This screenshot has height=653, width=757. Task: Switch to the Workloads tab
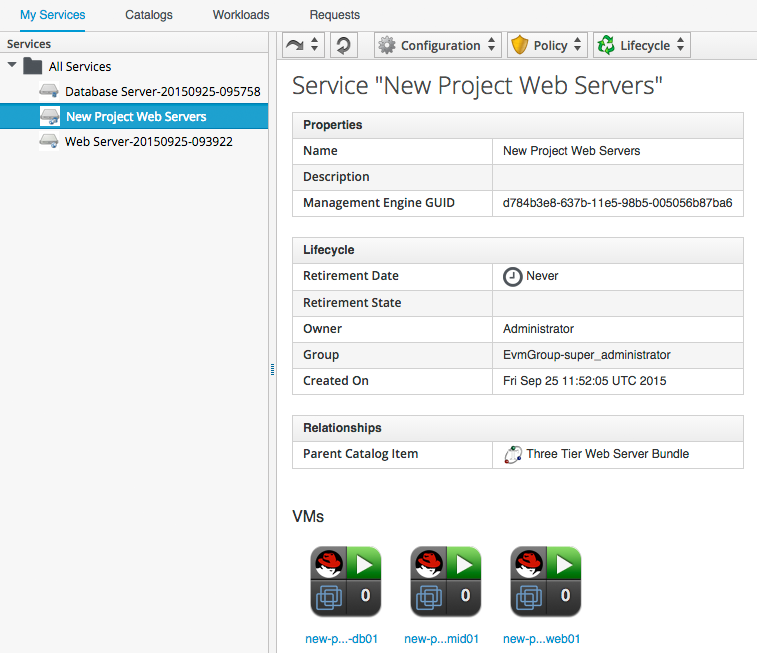coord(241,15)
